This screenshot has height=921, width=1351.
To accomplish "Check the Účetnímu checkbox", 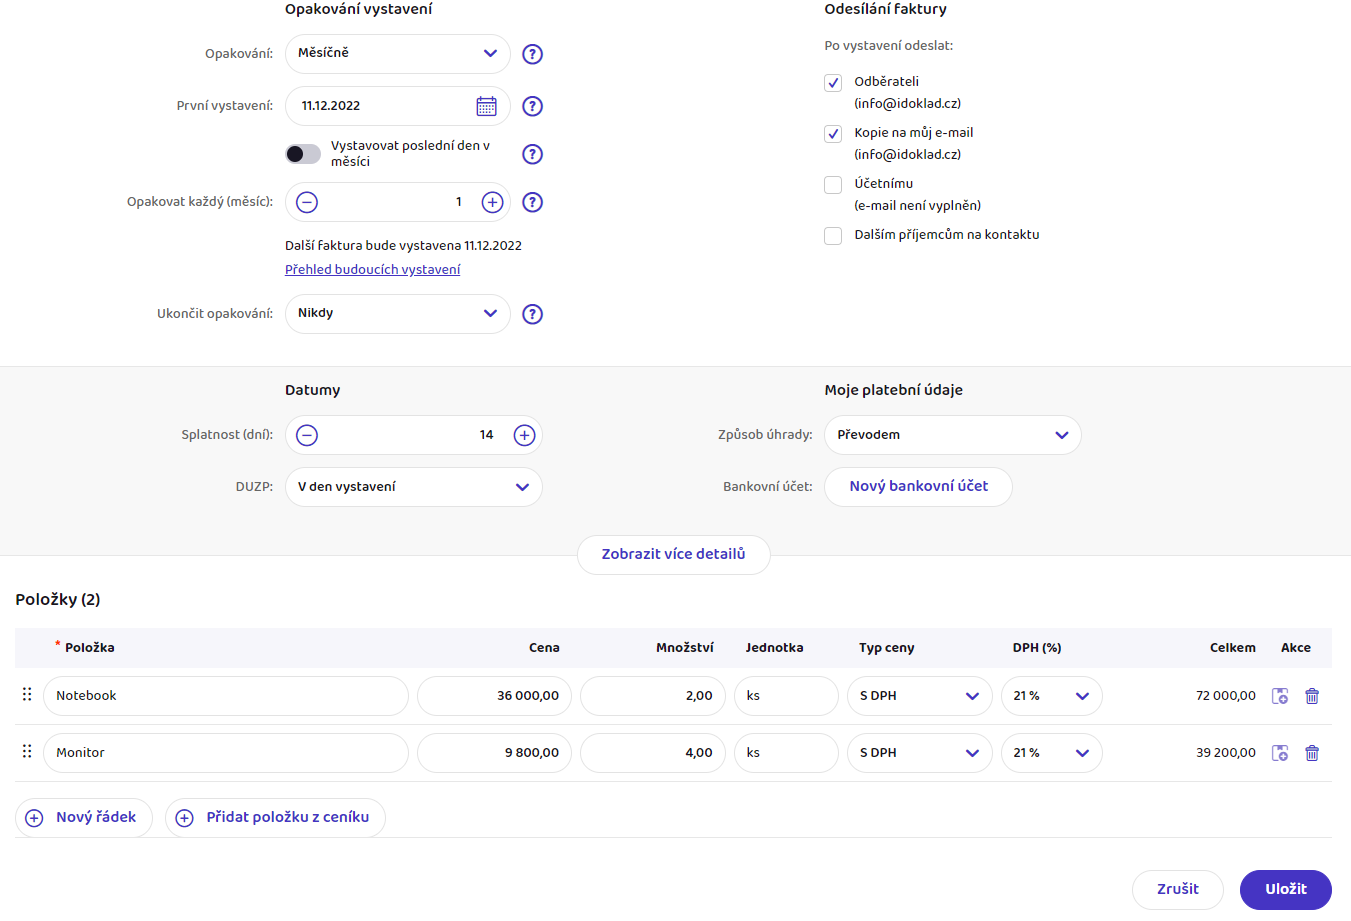I will click(x=833, y=185).
